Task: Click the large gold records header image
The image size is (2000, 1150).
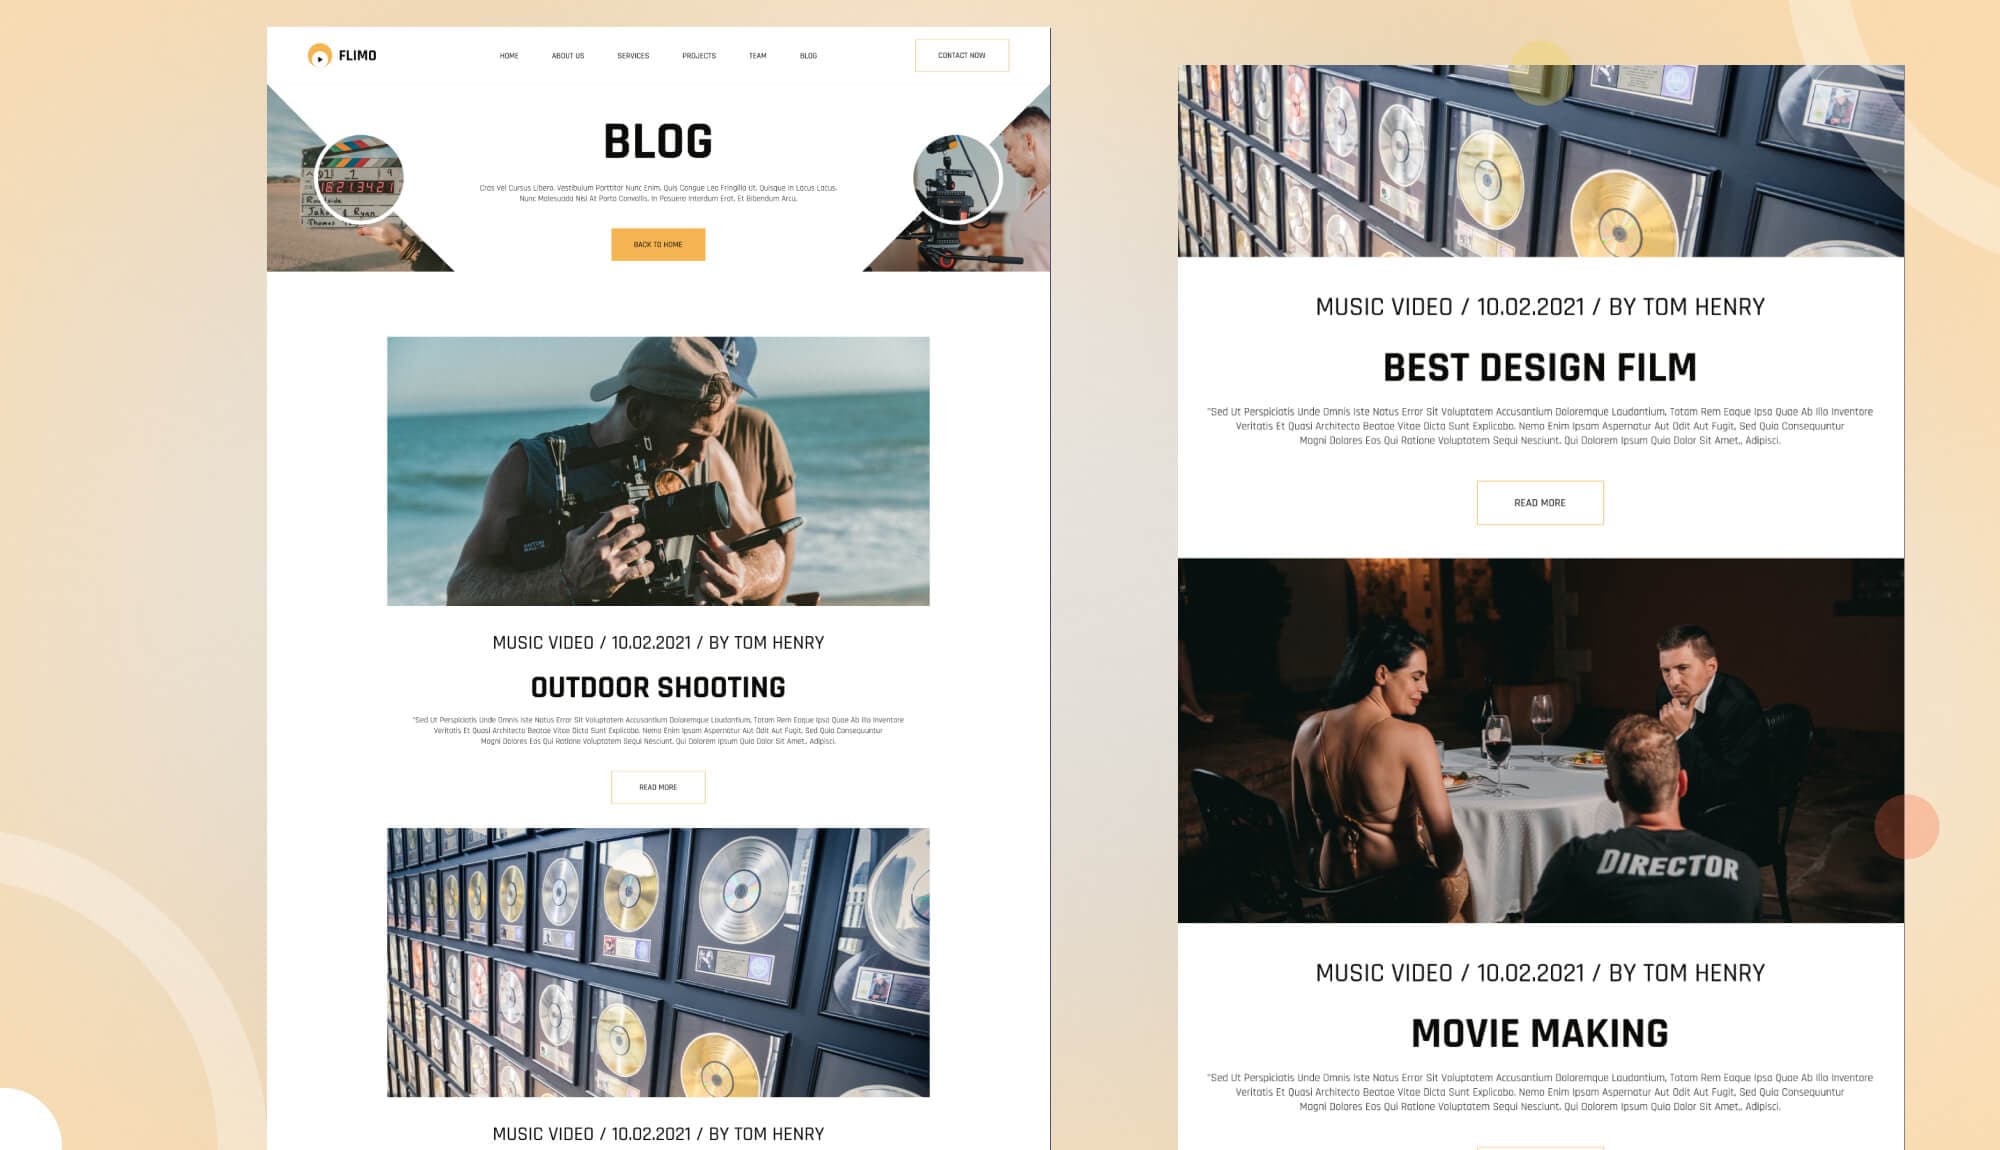Action: [x=1540, y=160]
